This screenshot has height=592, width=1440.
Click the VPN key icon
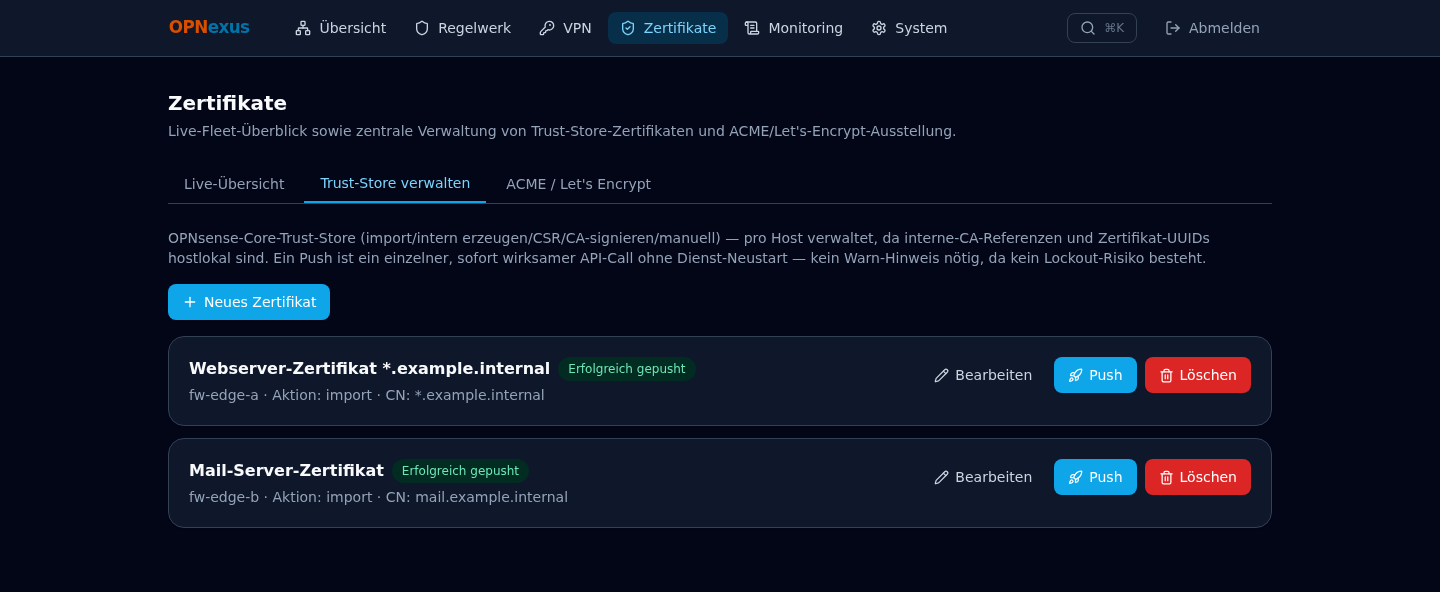click(x=547, y=28)
